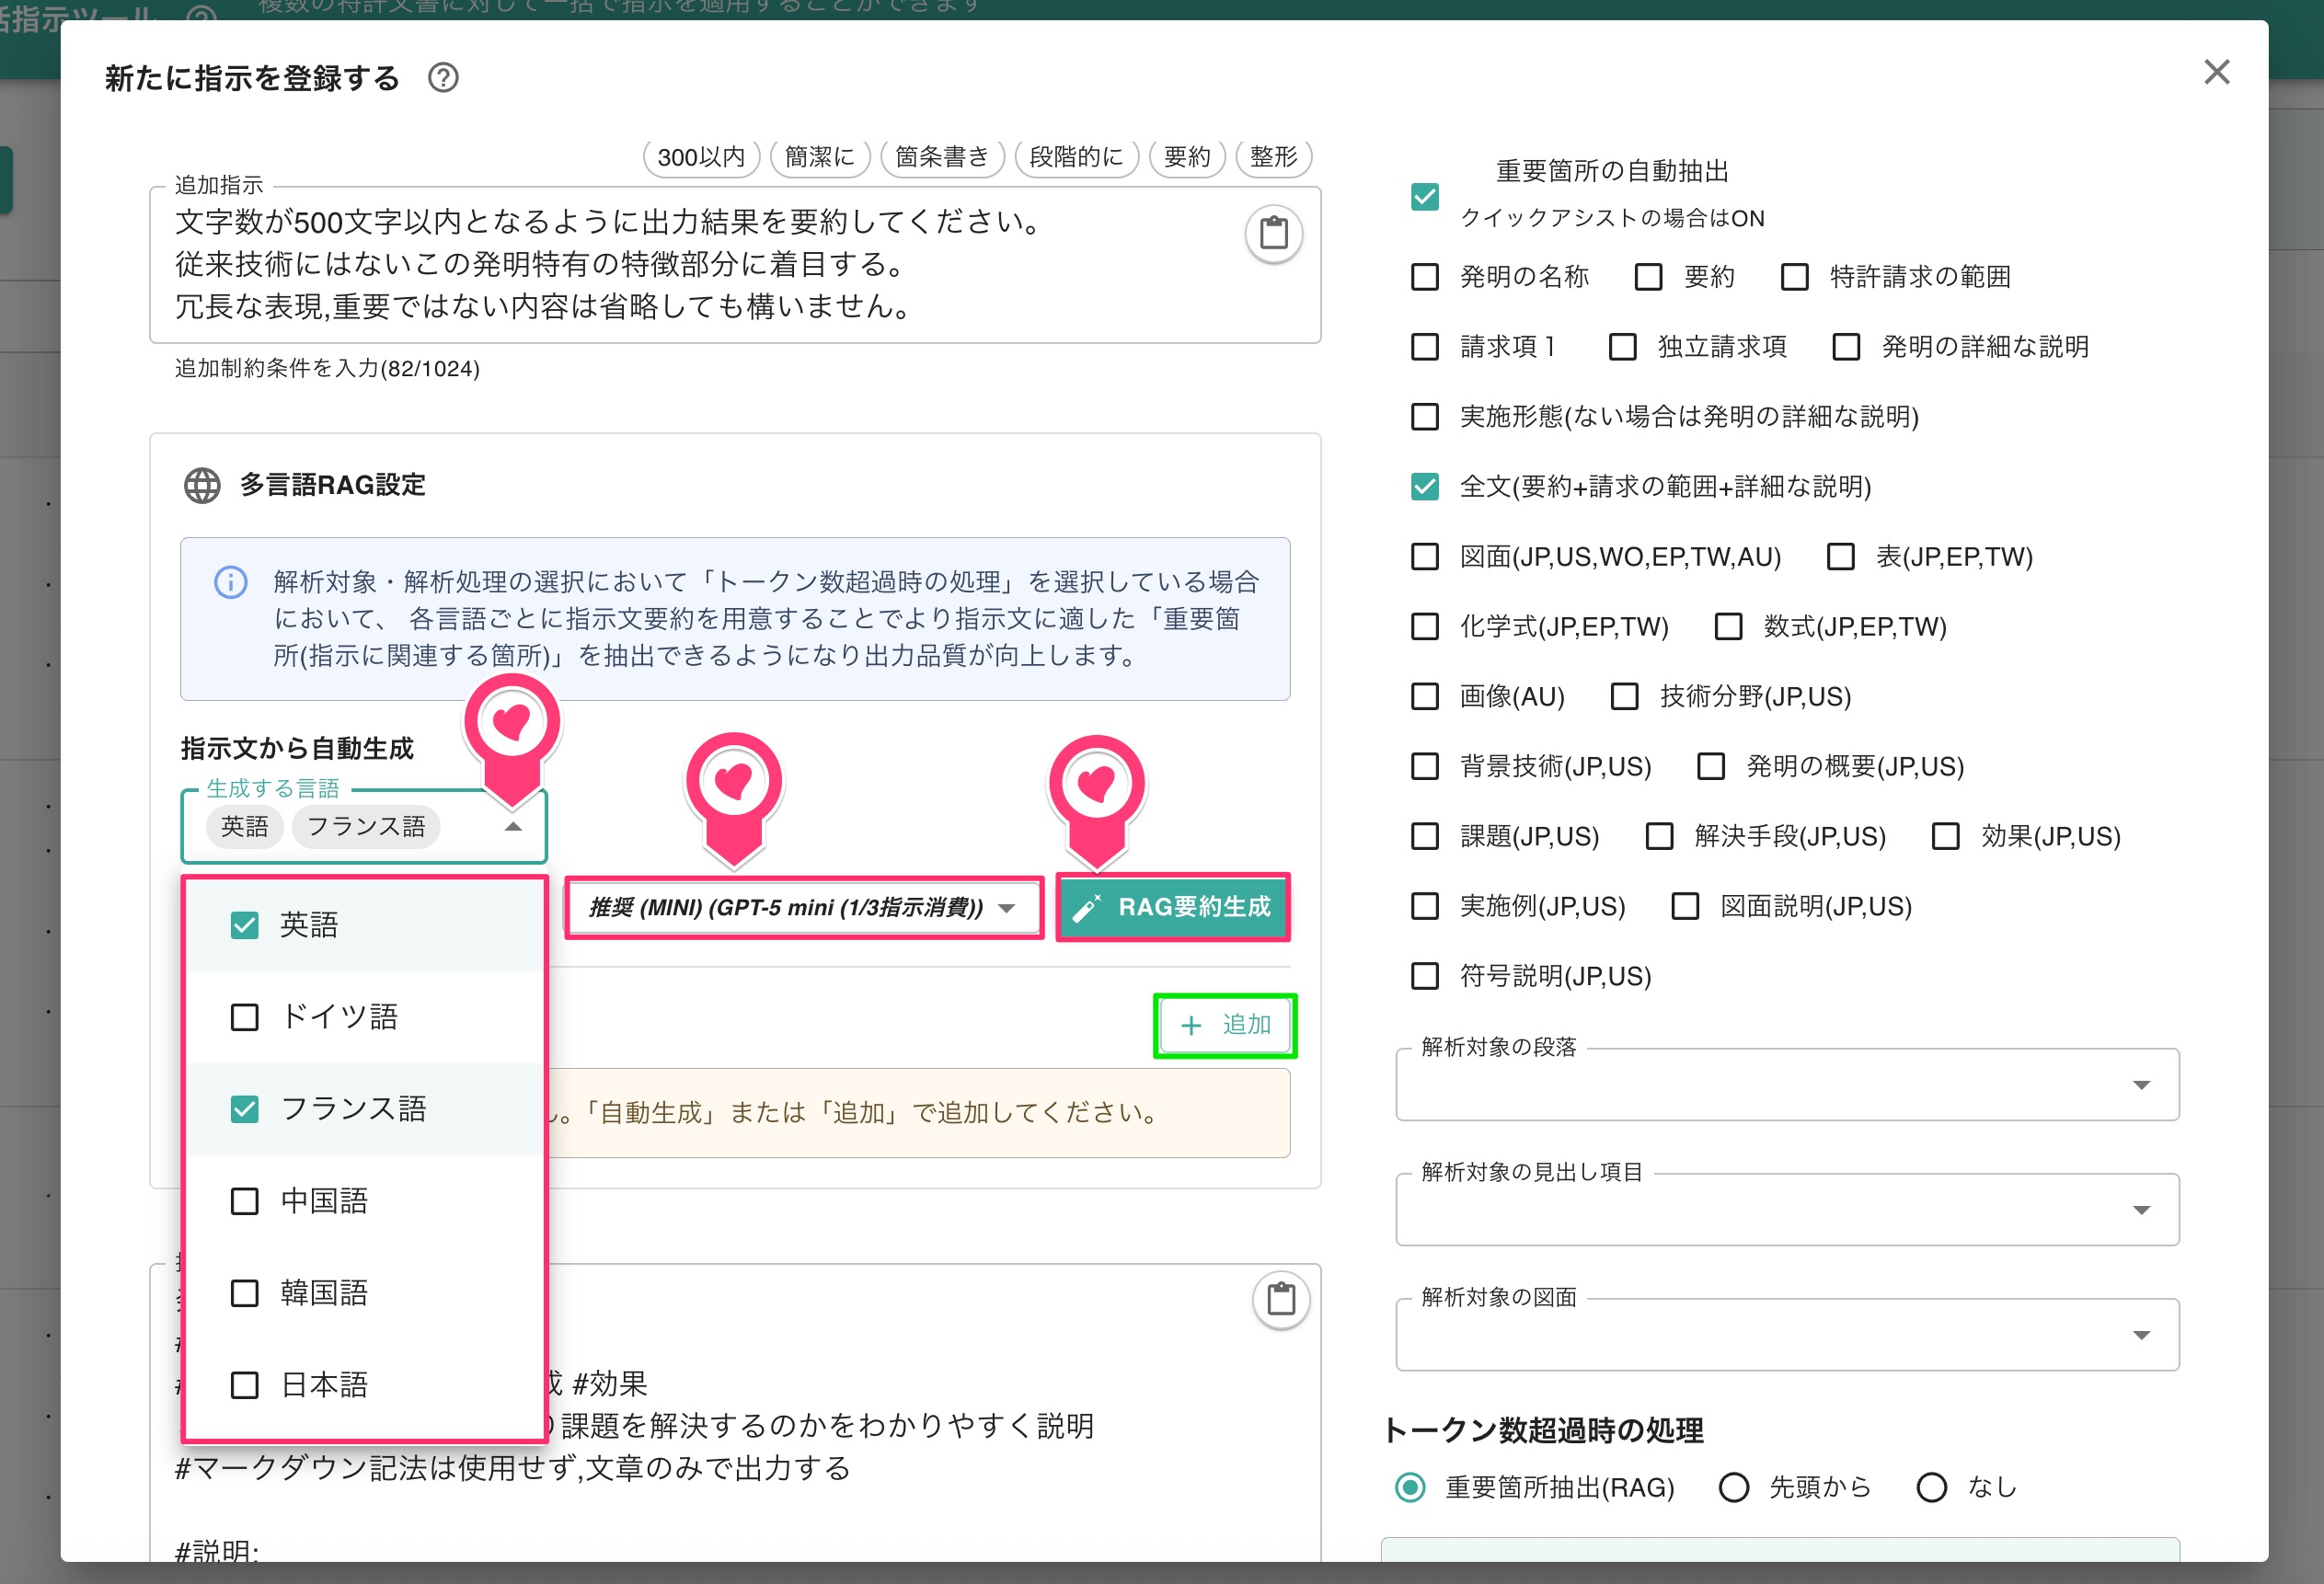Open the 解析対象の段落 dropdown

point(1787,1085)
